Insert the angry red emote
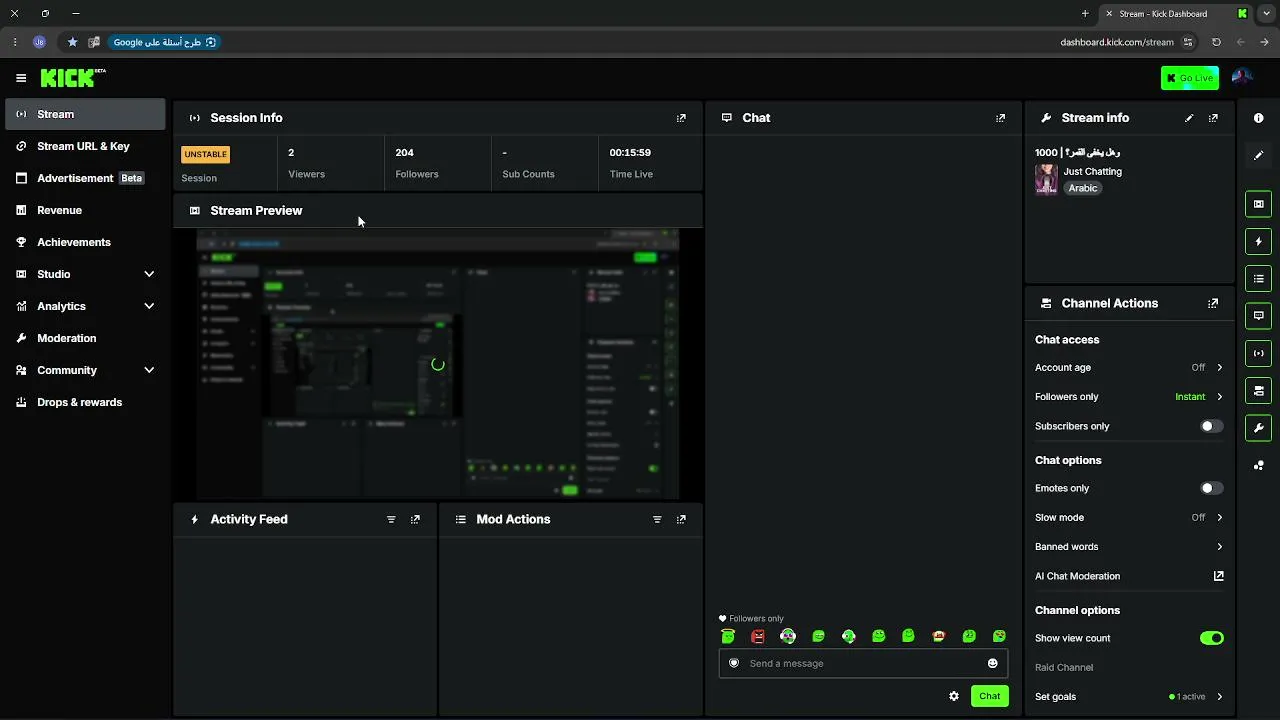 758,636
